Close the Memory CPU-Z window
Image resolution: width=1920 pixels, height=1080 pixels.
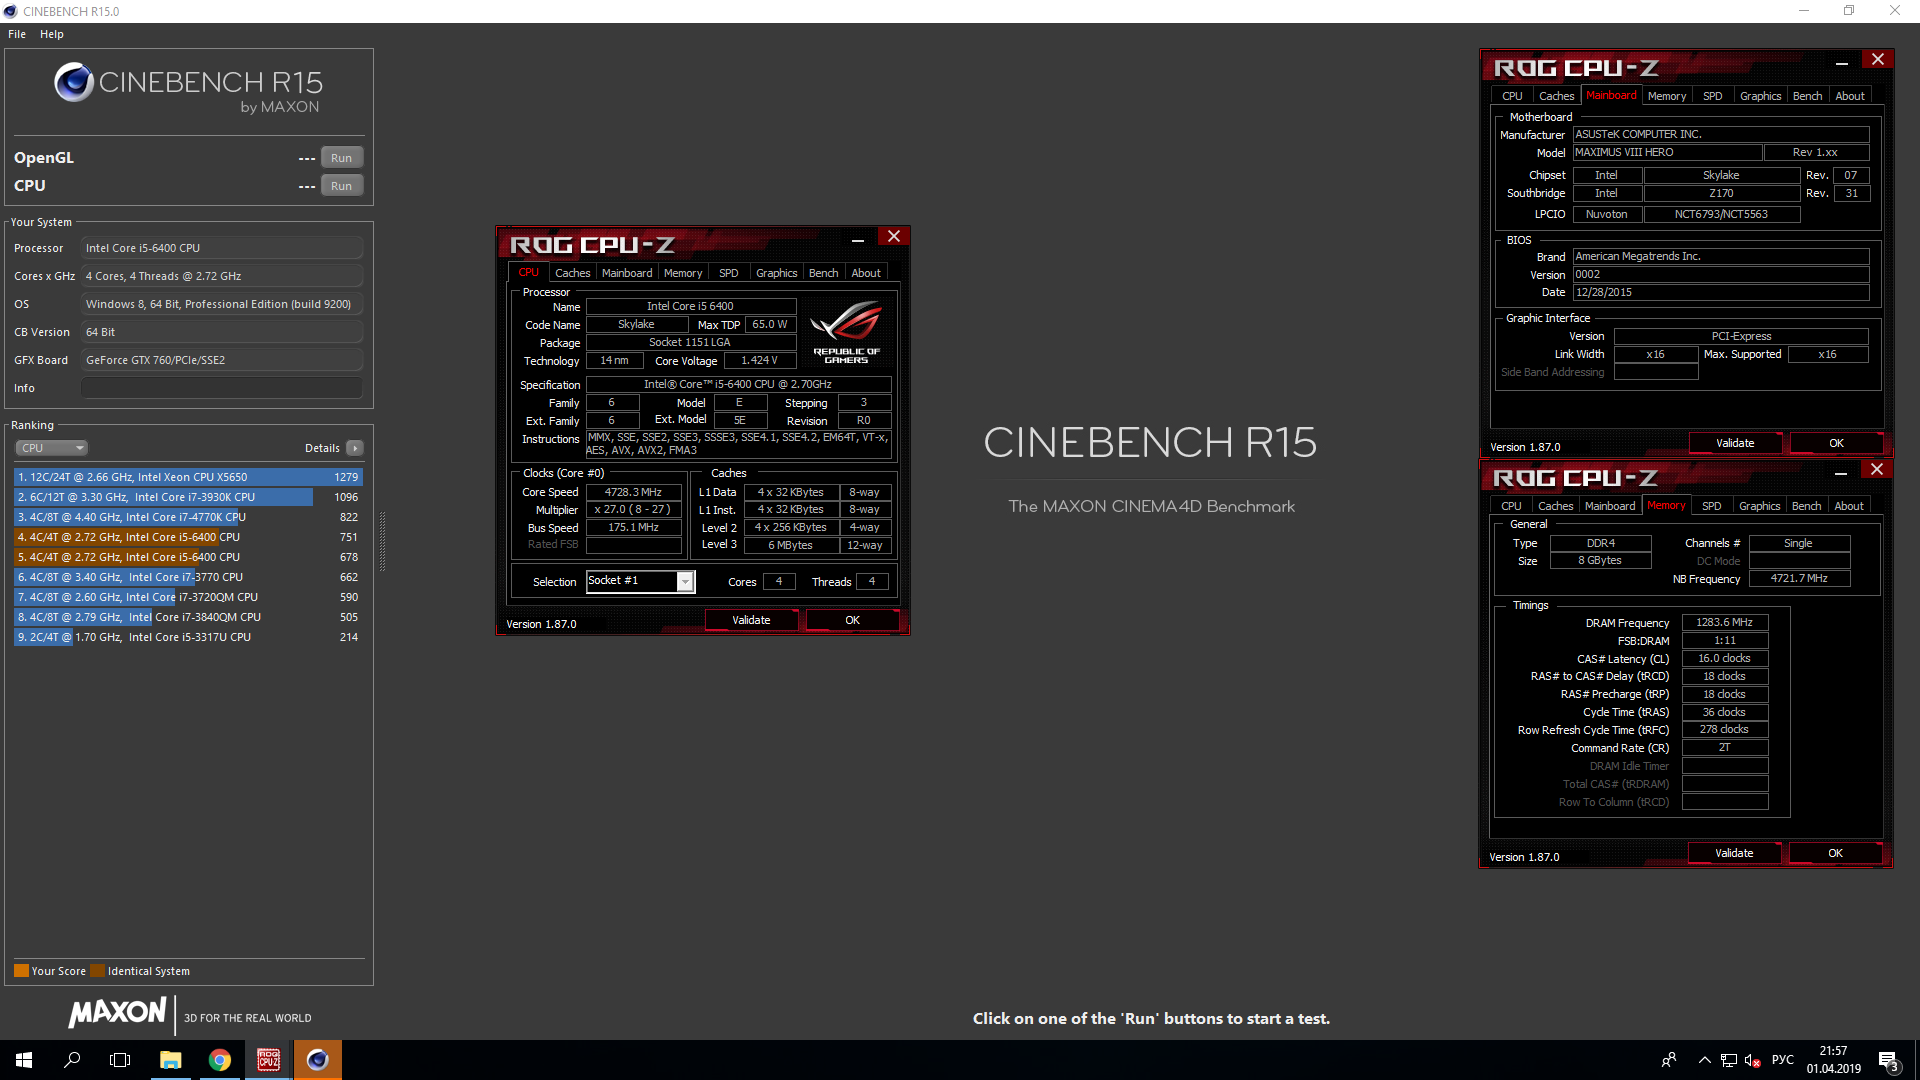click(x=1877, y=470)
